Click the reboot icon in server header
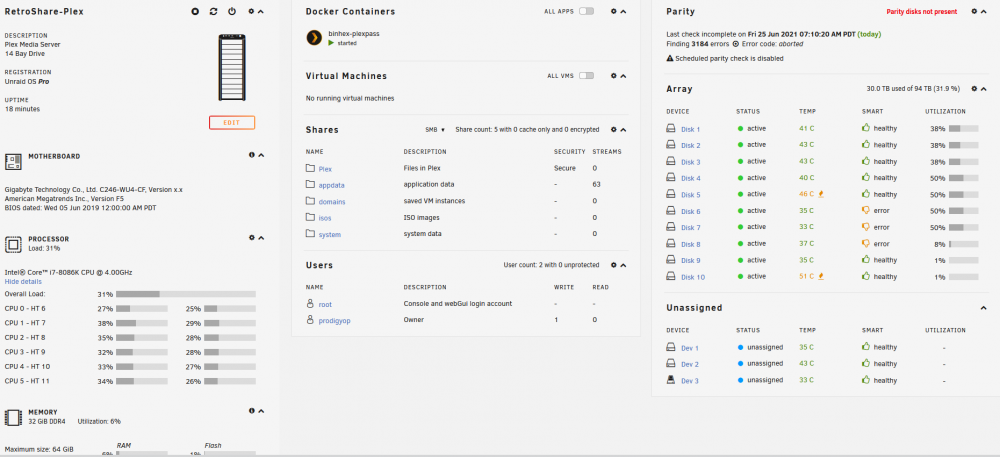This screenshot has width=1000, height=457. coord(214,11)
